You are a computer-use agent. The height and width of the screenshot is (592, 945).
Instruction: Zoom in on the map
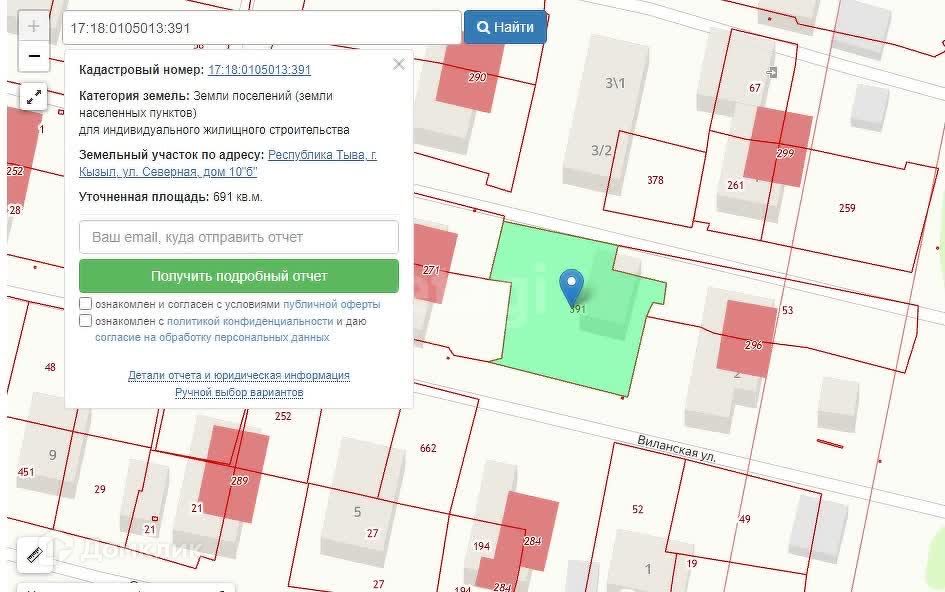click(x=34, y=27)
